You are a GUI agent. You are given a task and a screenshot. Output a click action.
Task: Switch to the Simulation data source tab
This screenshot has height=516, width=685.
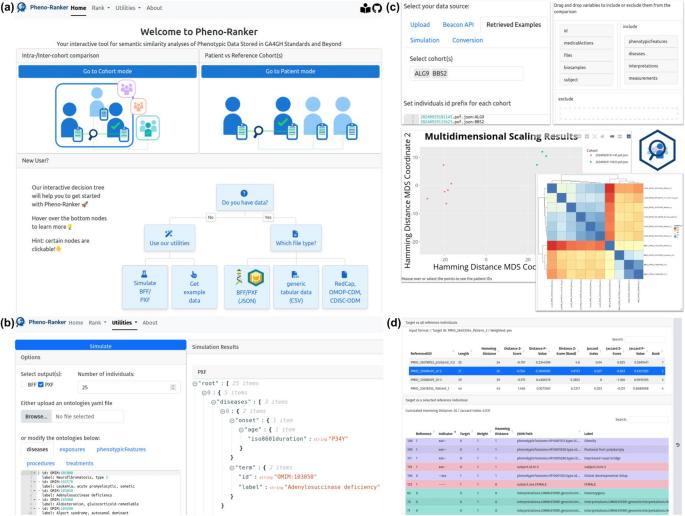425,40
